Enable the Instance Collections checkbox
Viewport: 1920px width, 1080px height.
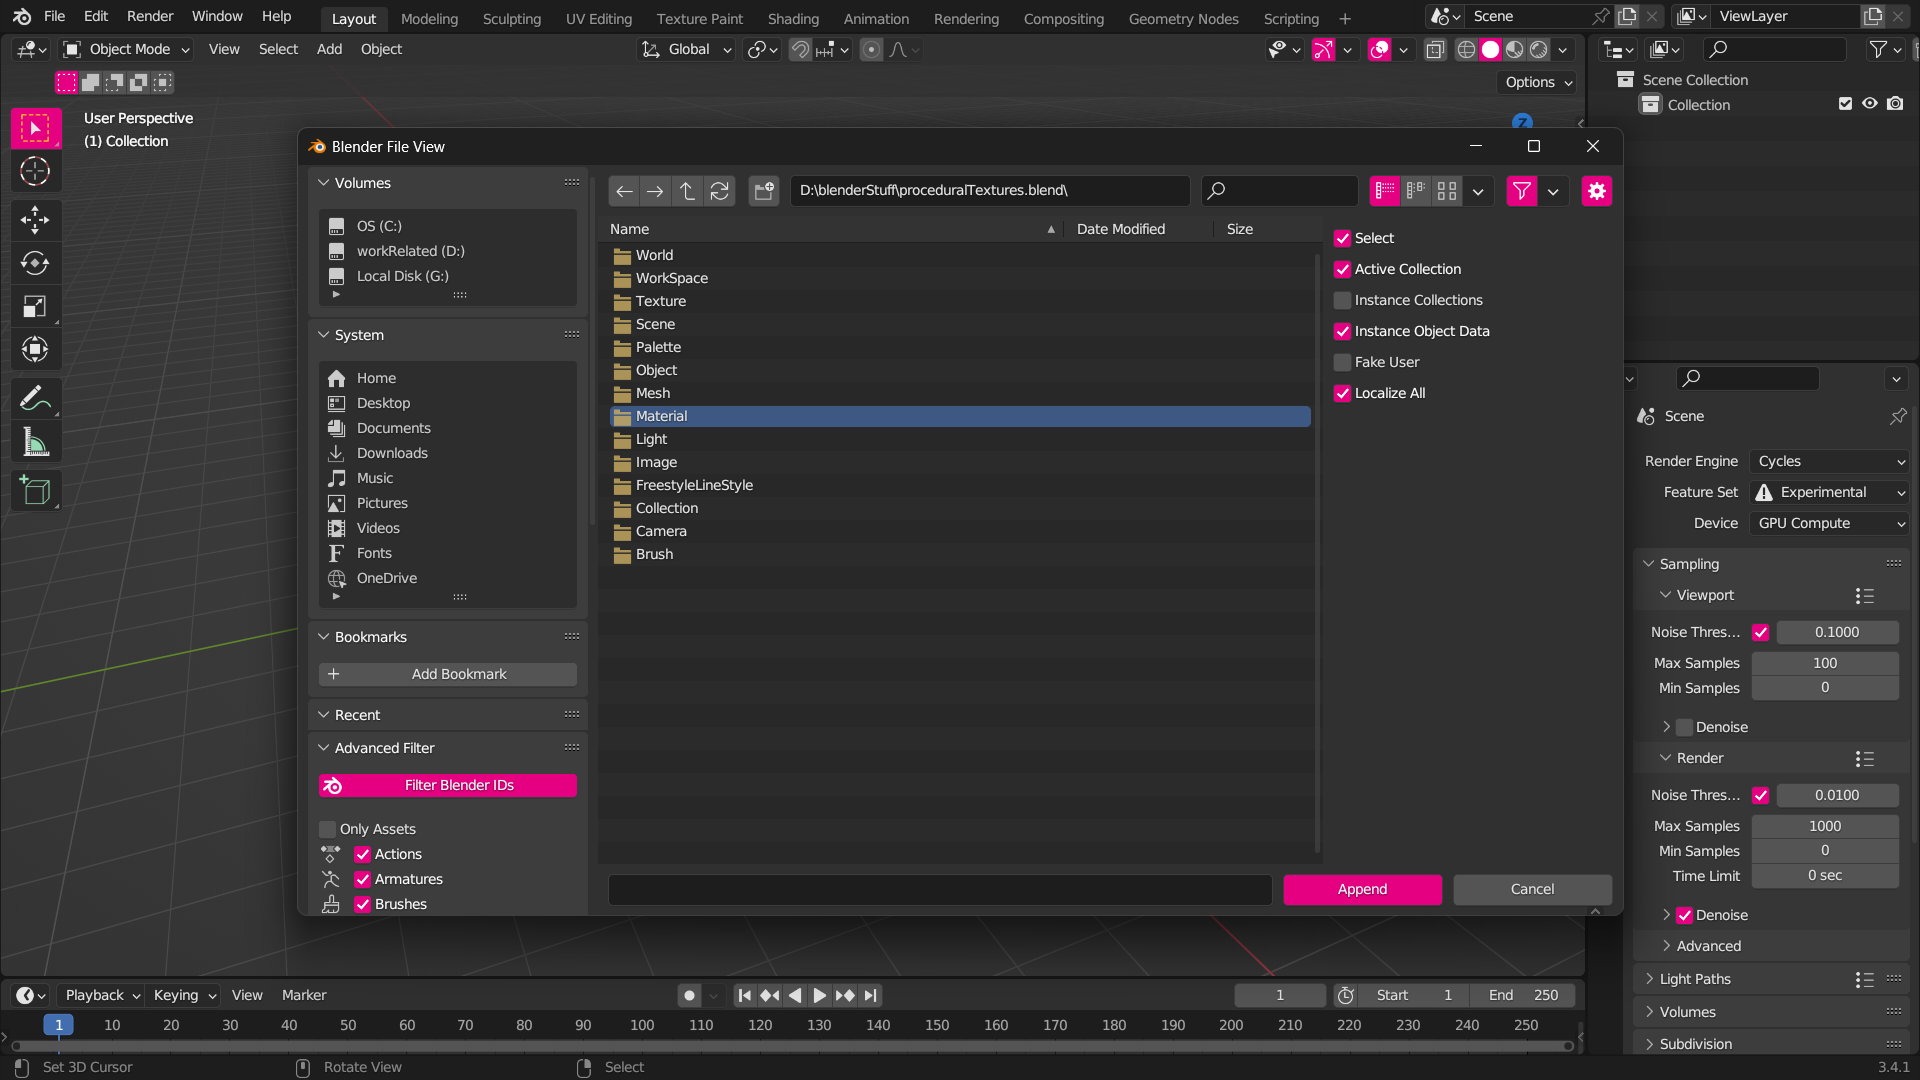tap(1343, 300)
